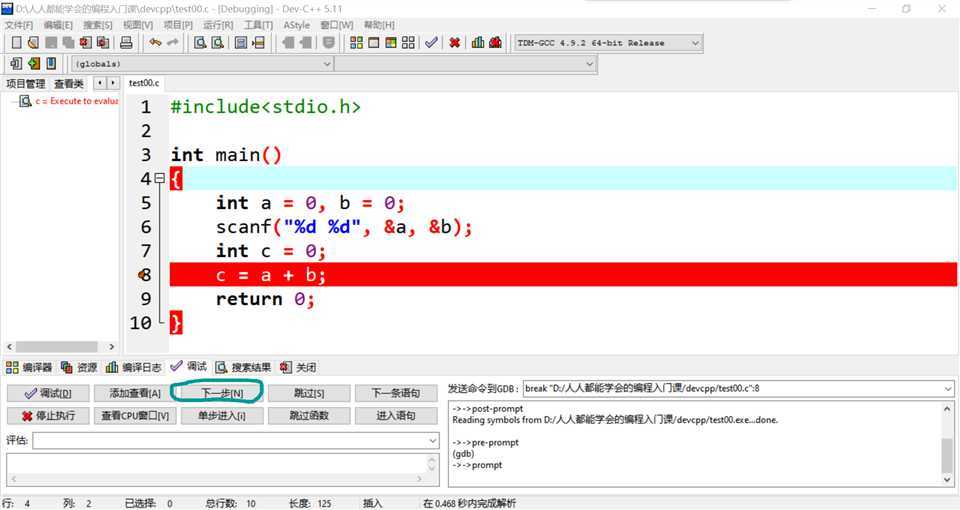
Task: Click the right tab-scroll arrow in side panel
Action: pyautogui.click(x=113, y=83)
